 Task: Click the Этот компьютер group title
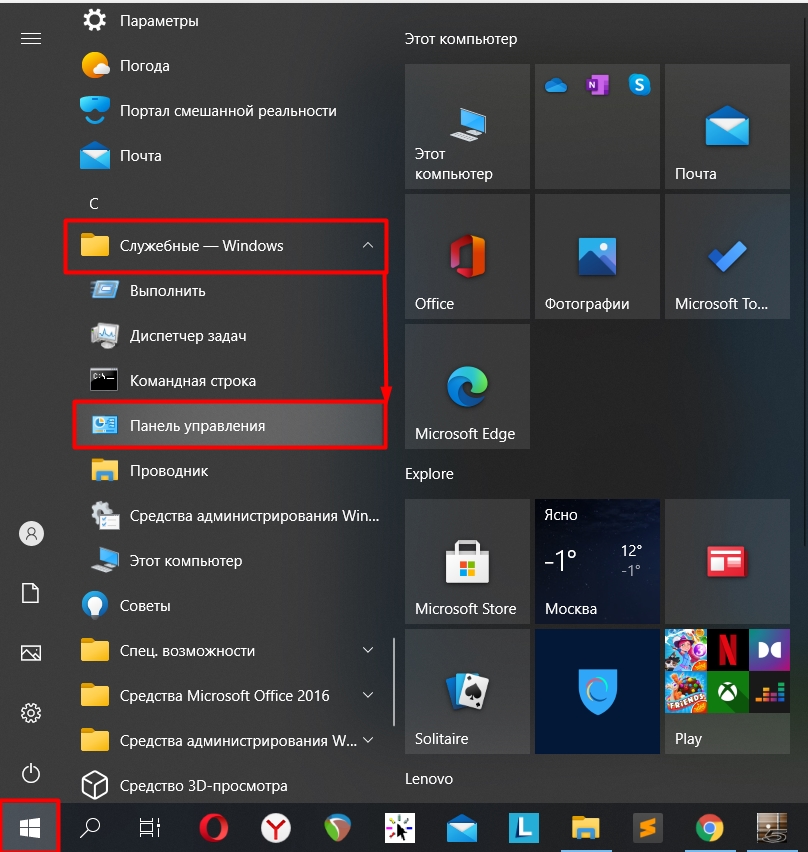point(461,39)
